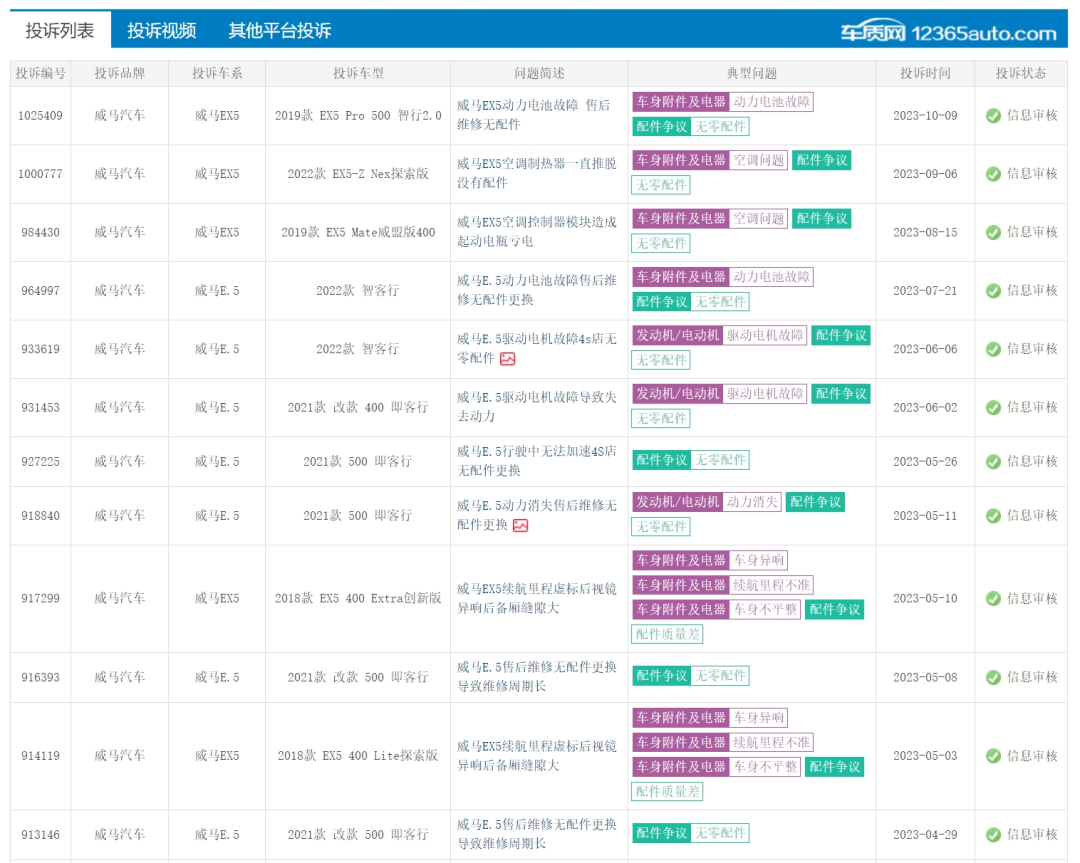Click the complaint date 2023-06-06
The height and width of the screenshot is (863, 1080).
[925, 350]
